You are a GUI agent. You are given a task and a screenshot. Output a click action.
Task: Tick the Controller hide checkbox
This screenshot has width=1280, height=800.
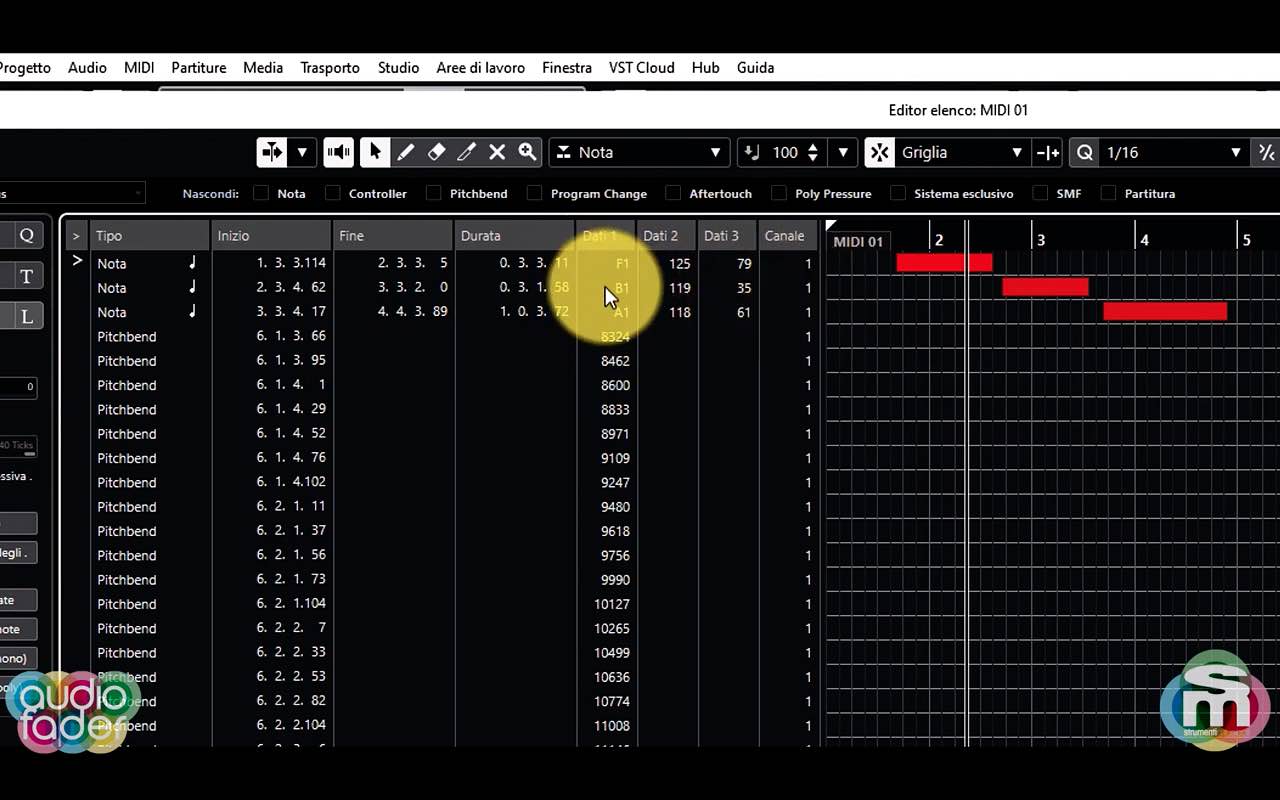click(333, 193)
